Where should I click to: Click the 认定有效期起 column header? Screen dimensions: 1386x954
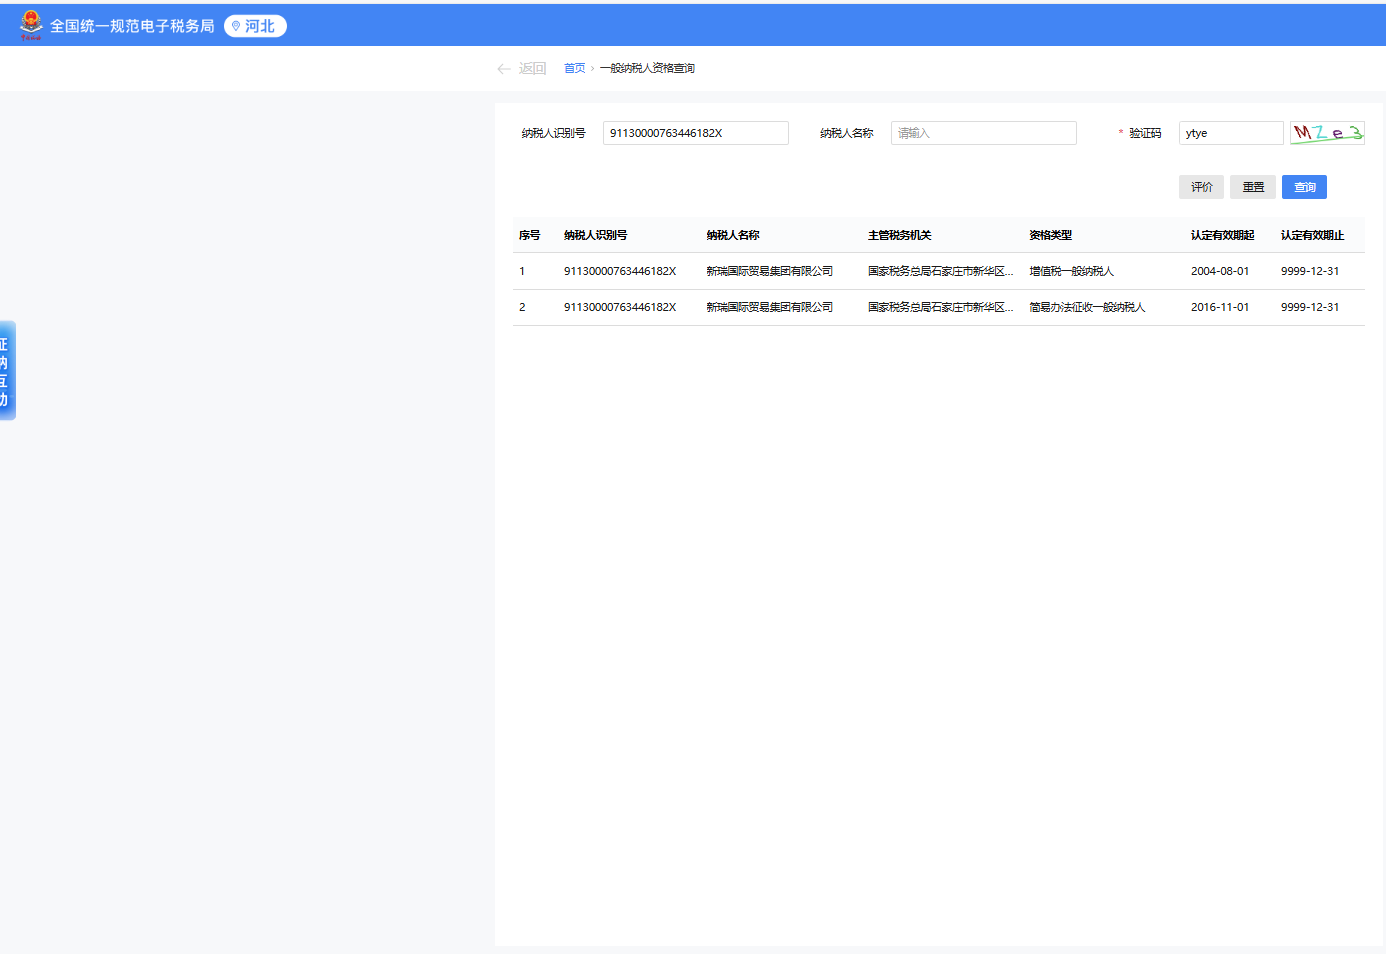[x=1222, y=236]
